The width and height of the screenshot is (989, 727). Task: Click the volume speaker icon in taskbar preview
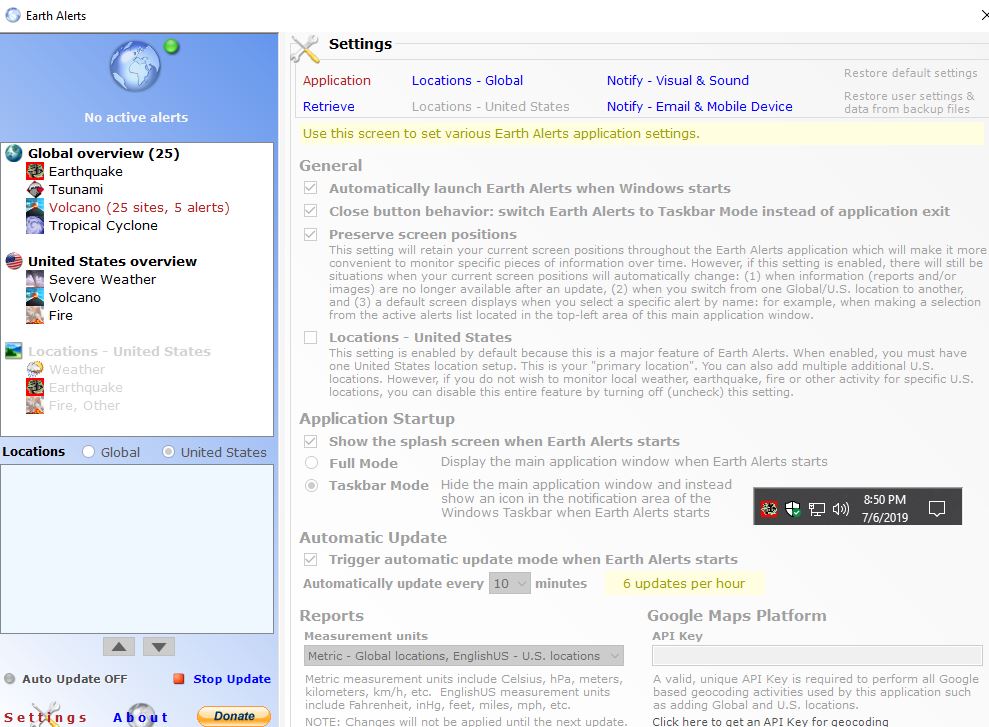point(841,508)
